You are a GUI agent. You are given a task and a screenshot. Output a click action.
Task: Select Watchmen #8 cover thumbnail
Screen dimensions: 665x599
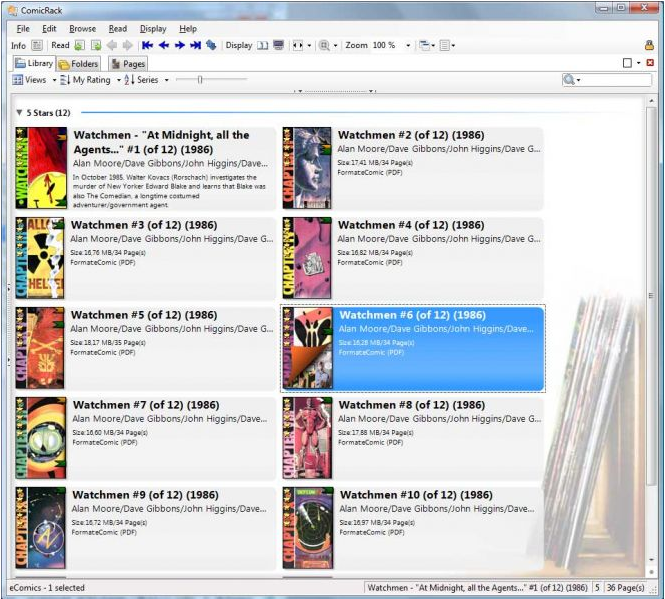(x=307, y=438)
